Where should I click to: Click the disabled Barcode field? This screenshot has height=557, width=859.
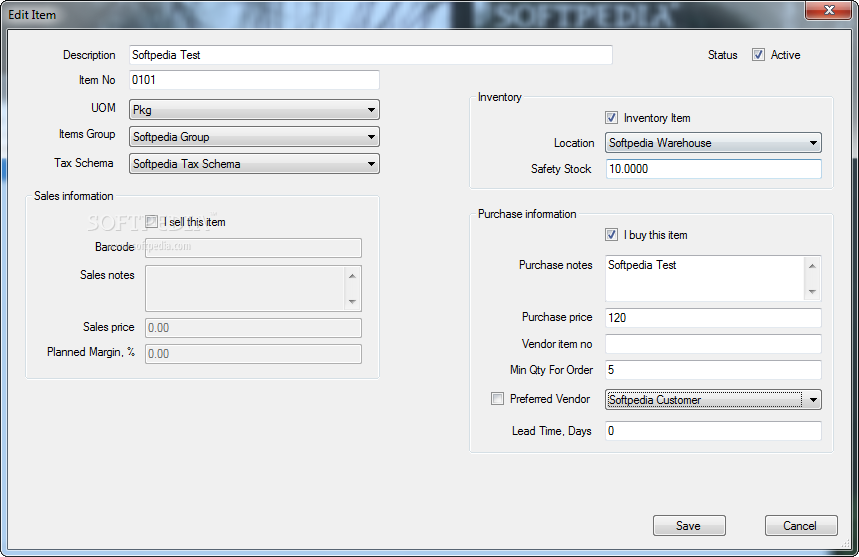pyautogui.click(x=253, y=248)
